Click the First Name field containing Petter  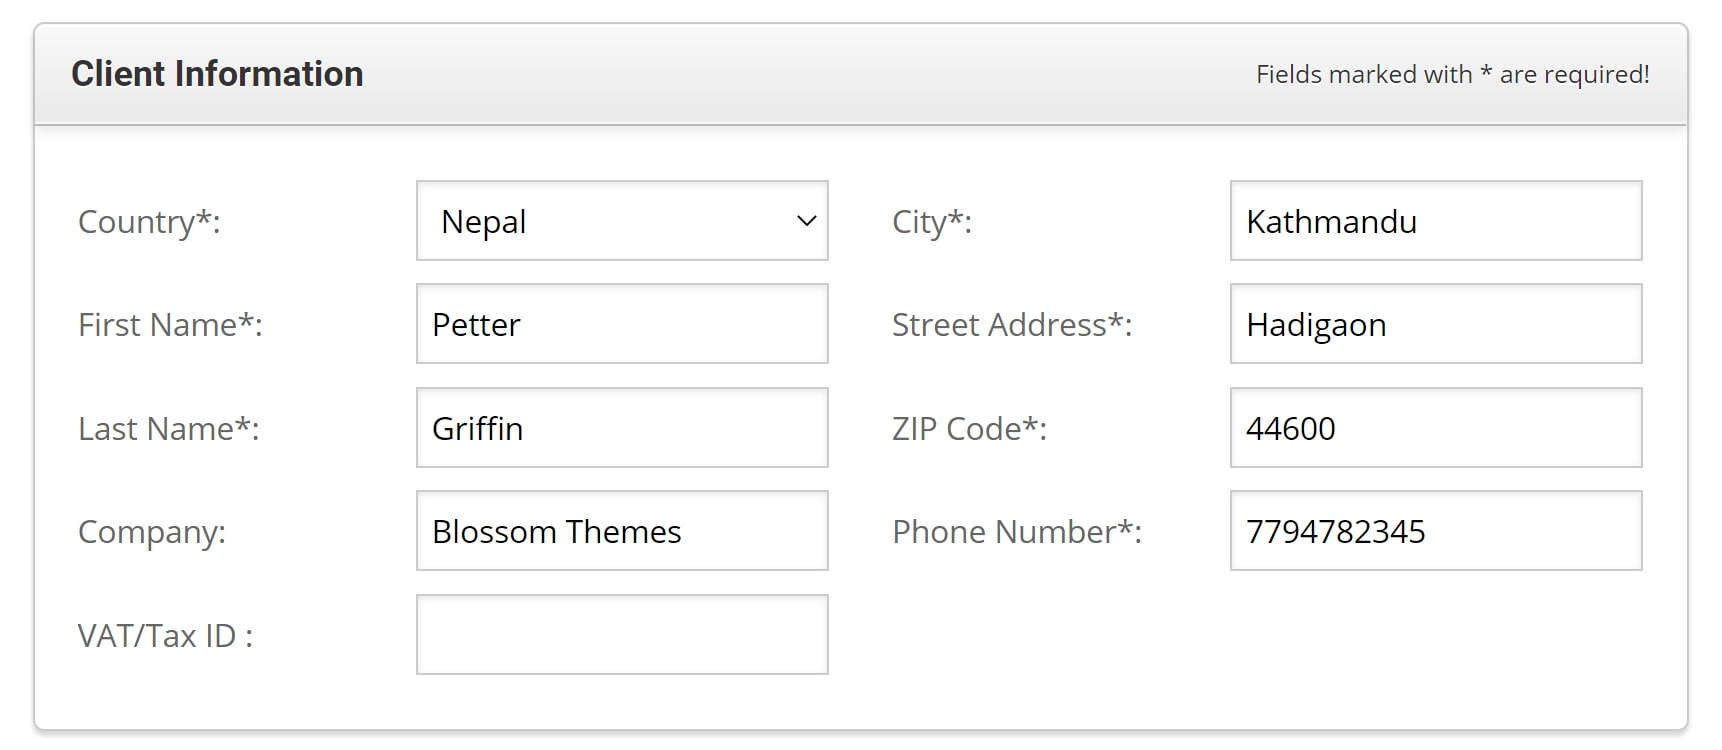tap(622, 324)
